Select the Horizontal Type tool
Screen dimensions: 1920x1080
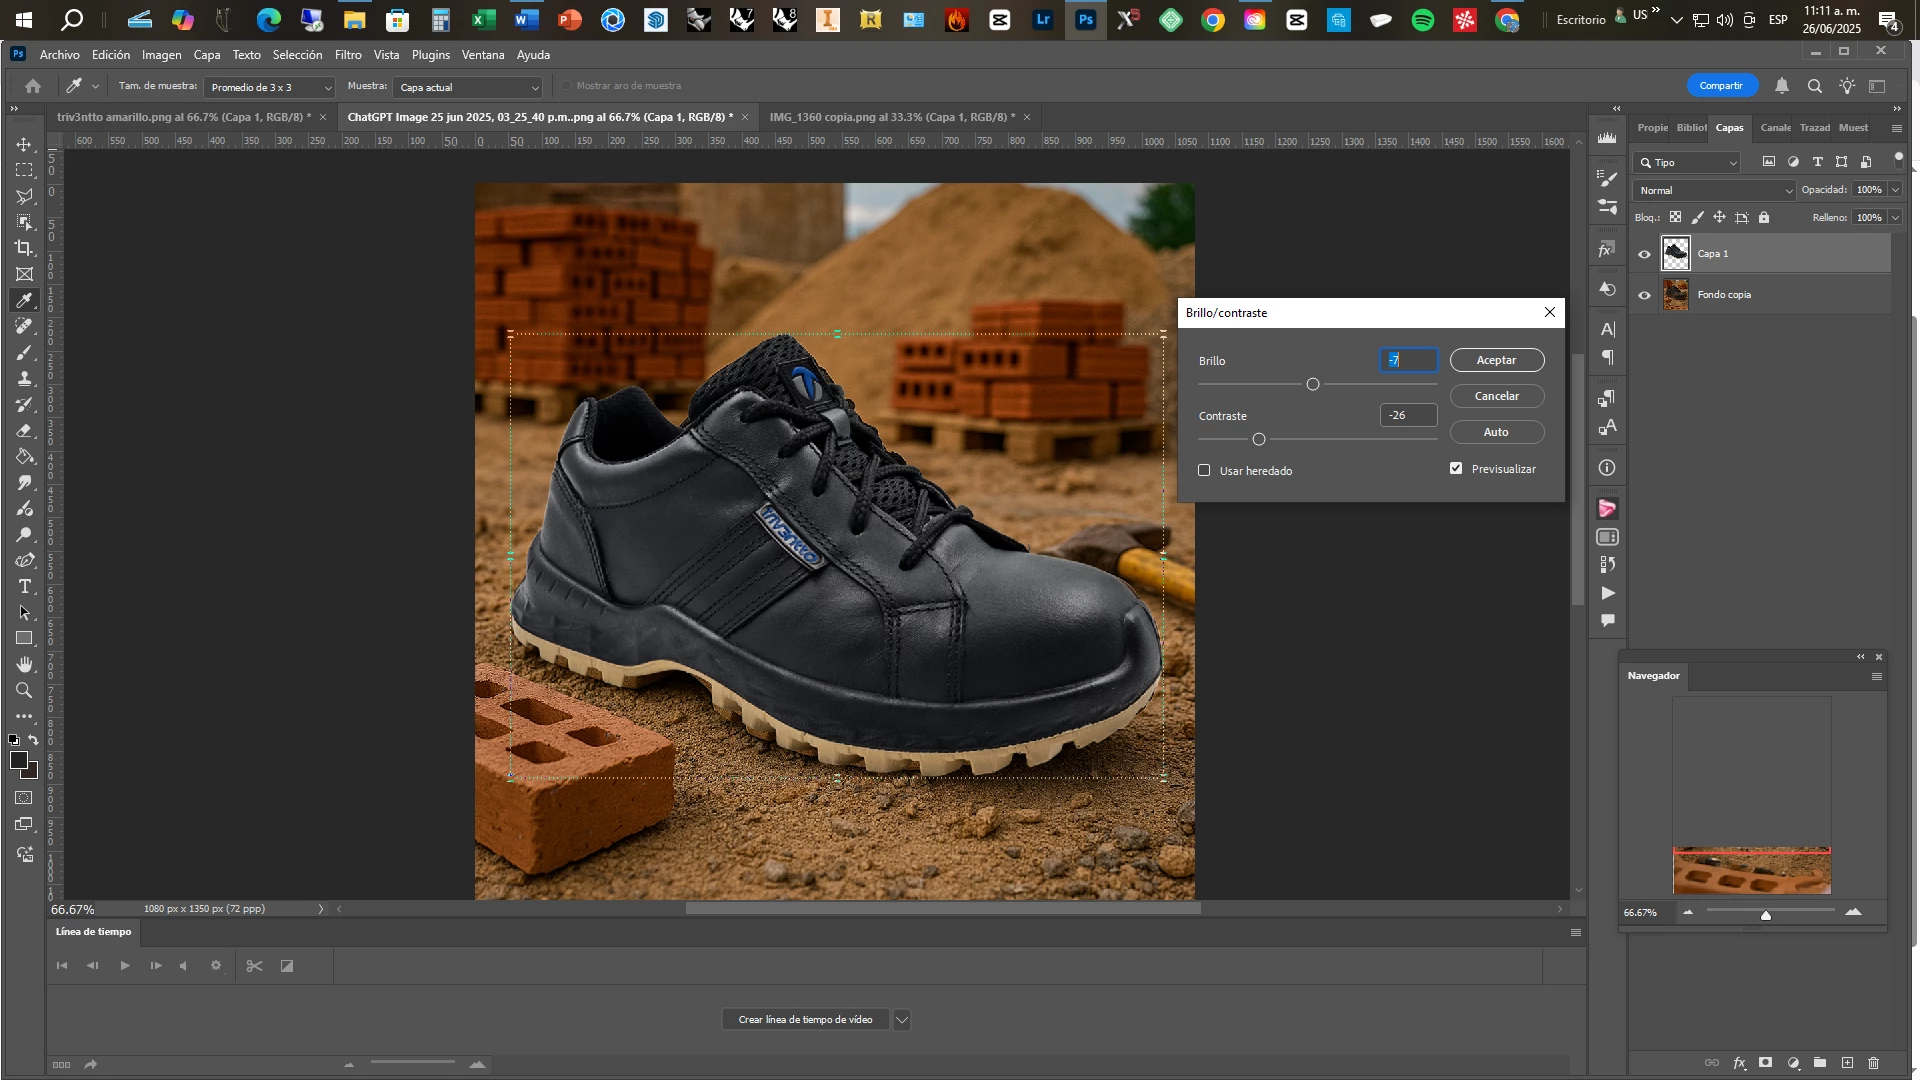(x=24, y=587)
